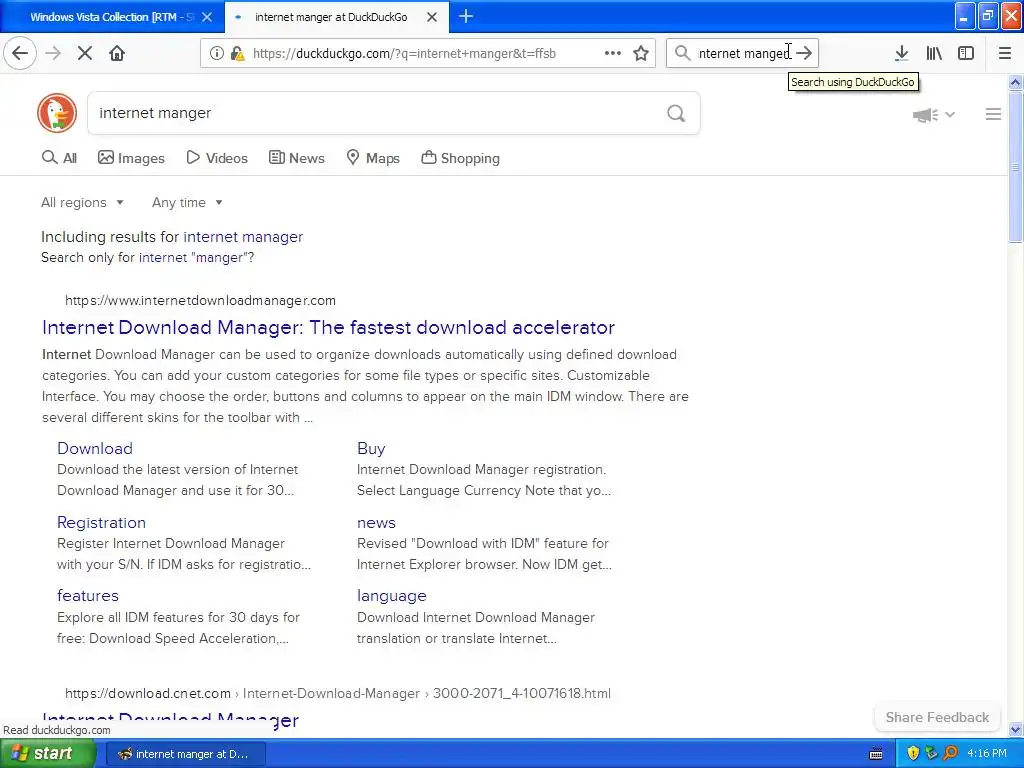1024x768 pixels.
Task: Click the DuckDuckGo search magnifier button
Action: [676, 114]
